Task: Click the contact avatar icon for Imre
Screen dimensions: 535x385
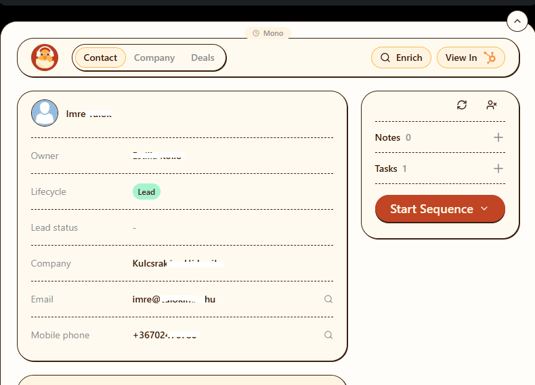Action: 45,113
